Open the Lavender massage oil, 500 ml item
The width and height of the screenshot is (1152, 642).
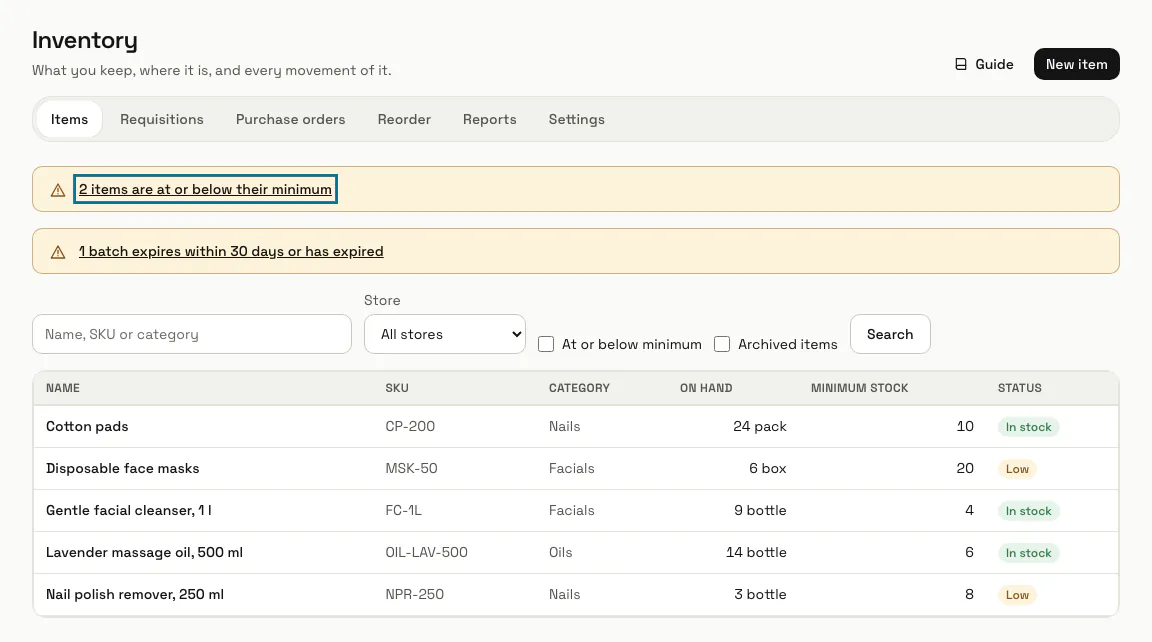coord(144,552)
